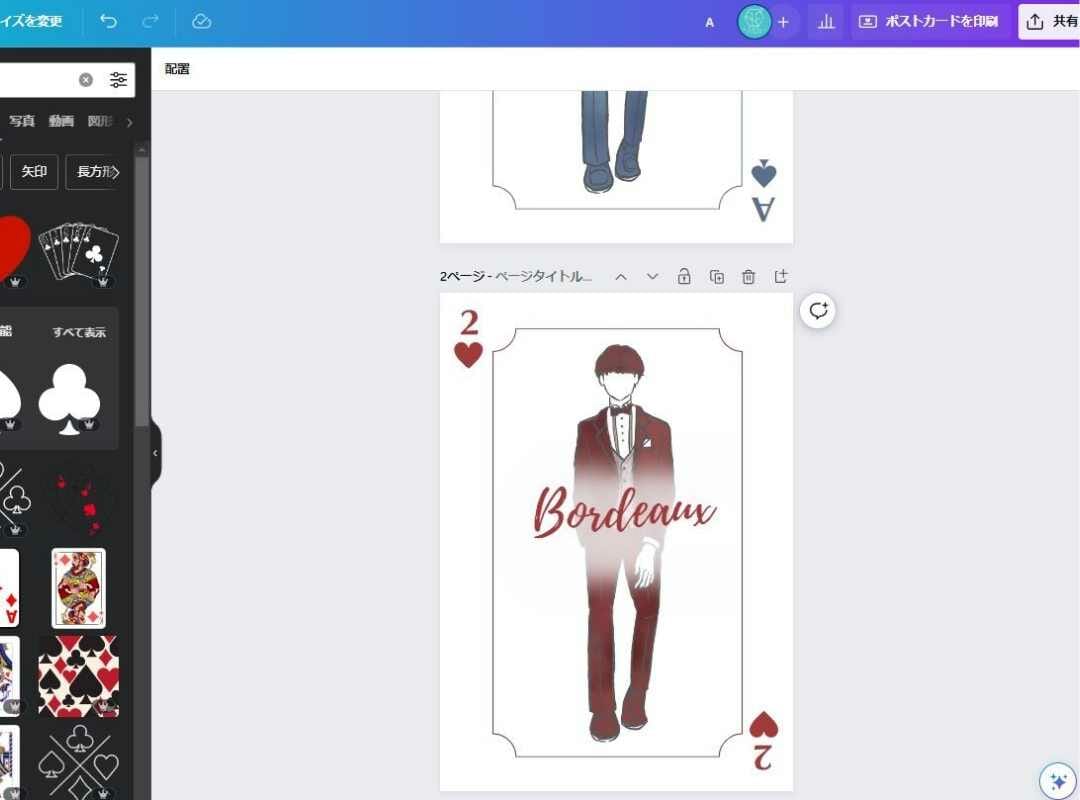Image resolution: width=1080 pixels, height=800 pixels.
Task: Delete page 2 using trash icon
Action: [x=748, y=277]
